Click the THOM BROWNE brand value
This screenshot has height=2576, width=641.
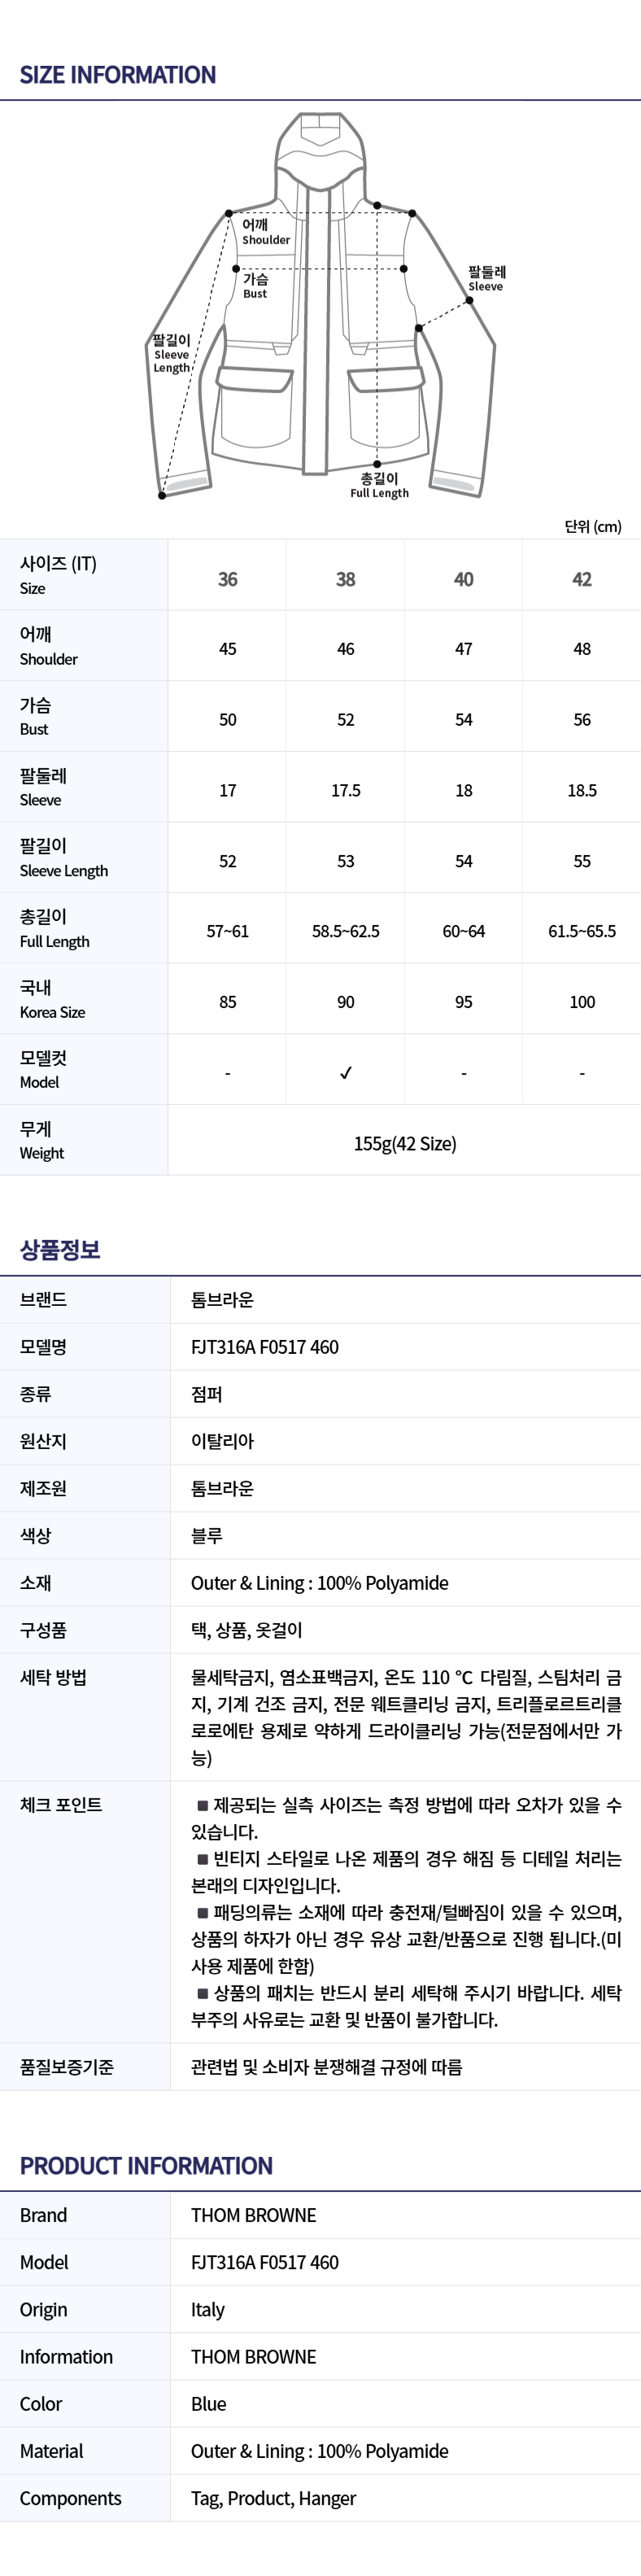pos(254,2215)
